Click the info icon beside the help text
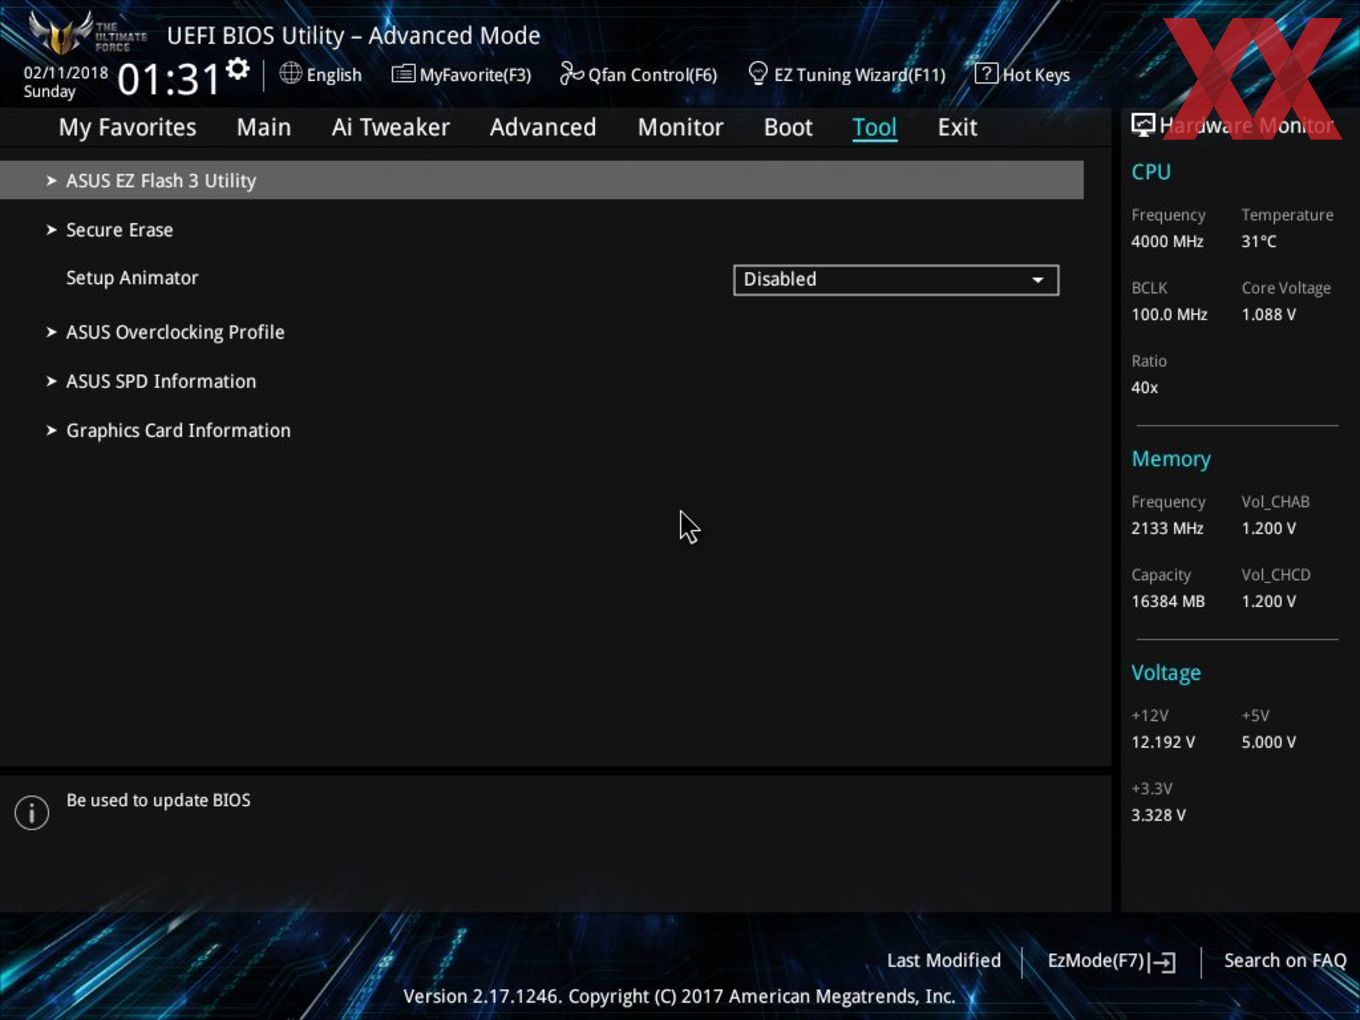 [x=32, y=813]
